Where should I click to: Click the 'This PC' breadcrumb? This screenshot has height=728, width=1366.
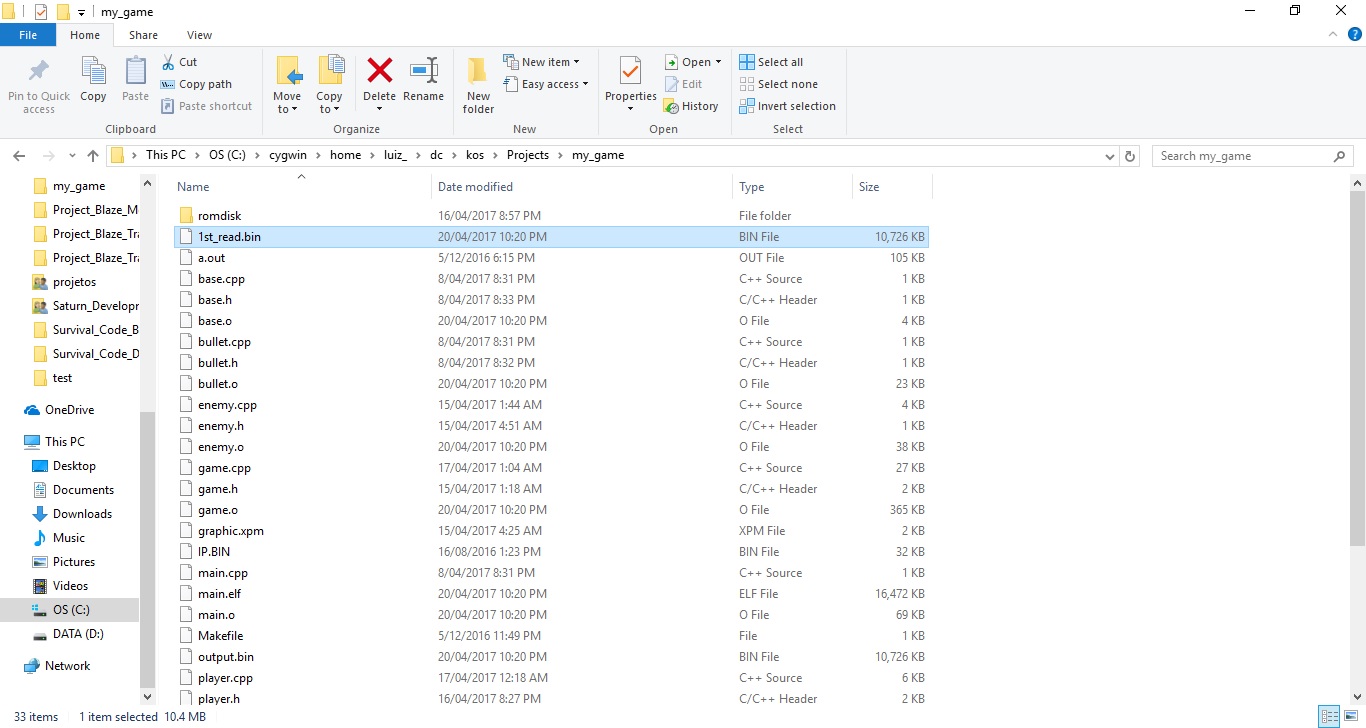pos(165,155)
